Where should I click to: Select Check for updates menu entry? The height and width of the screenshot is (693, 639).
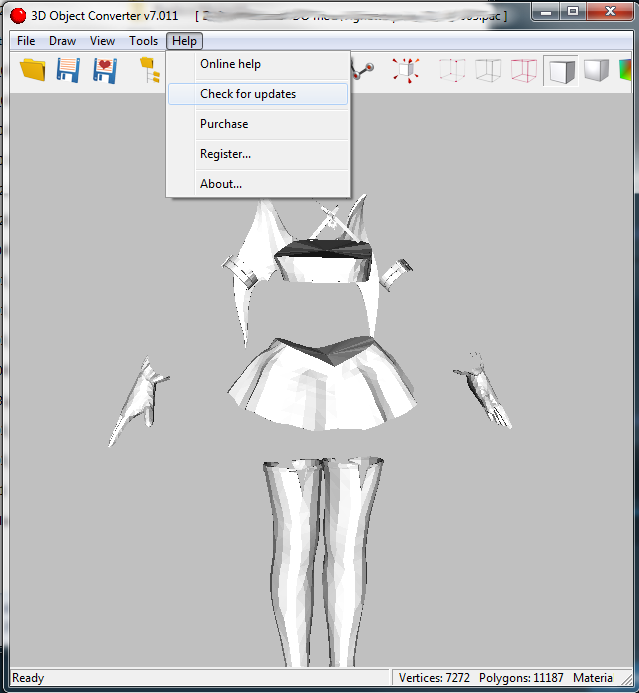pos(248,94)
